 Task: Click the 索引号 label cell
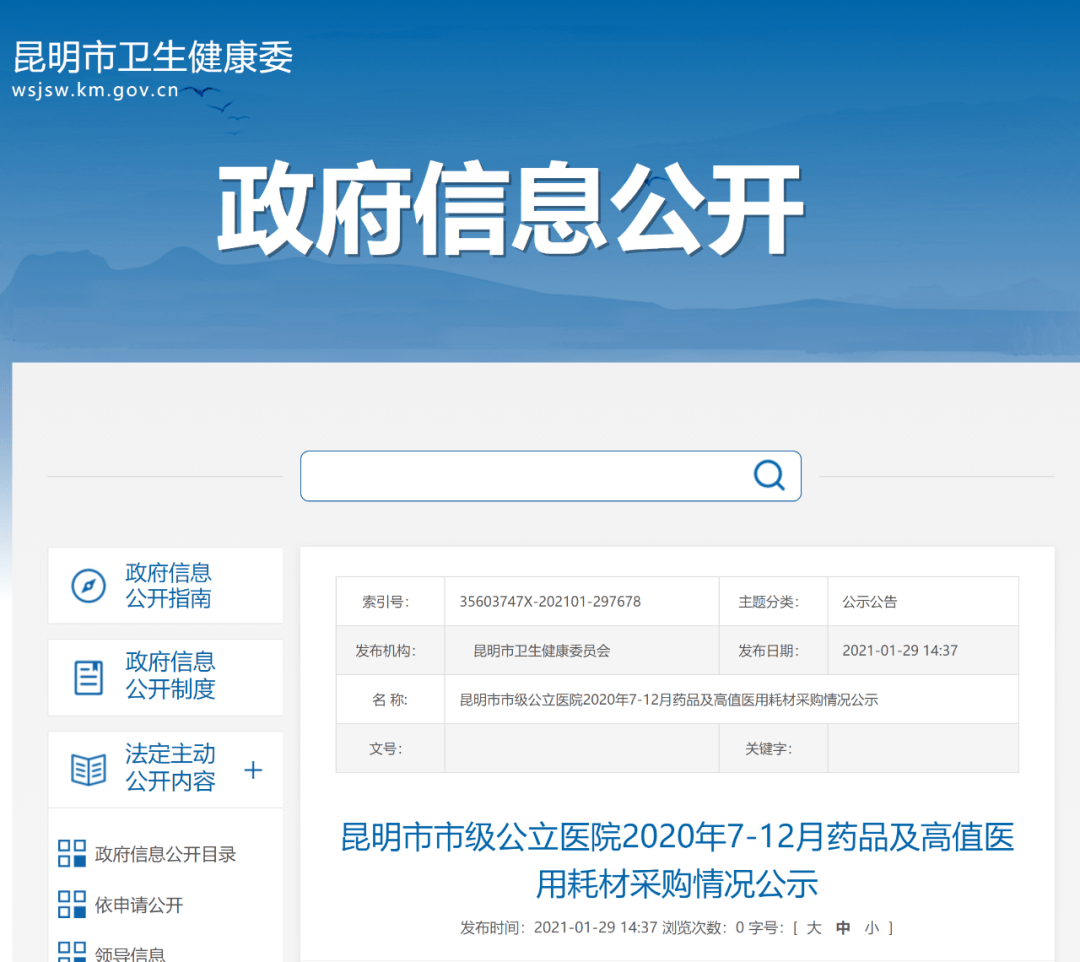coord(390,601)
